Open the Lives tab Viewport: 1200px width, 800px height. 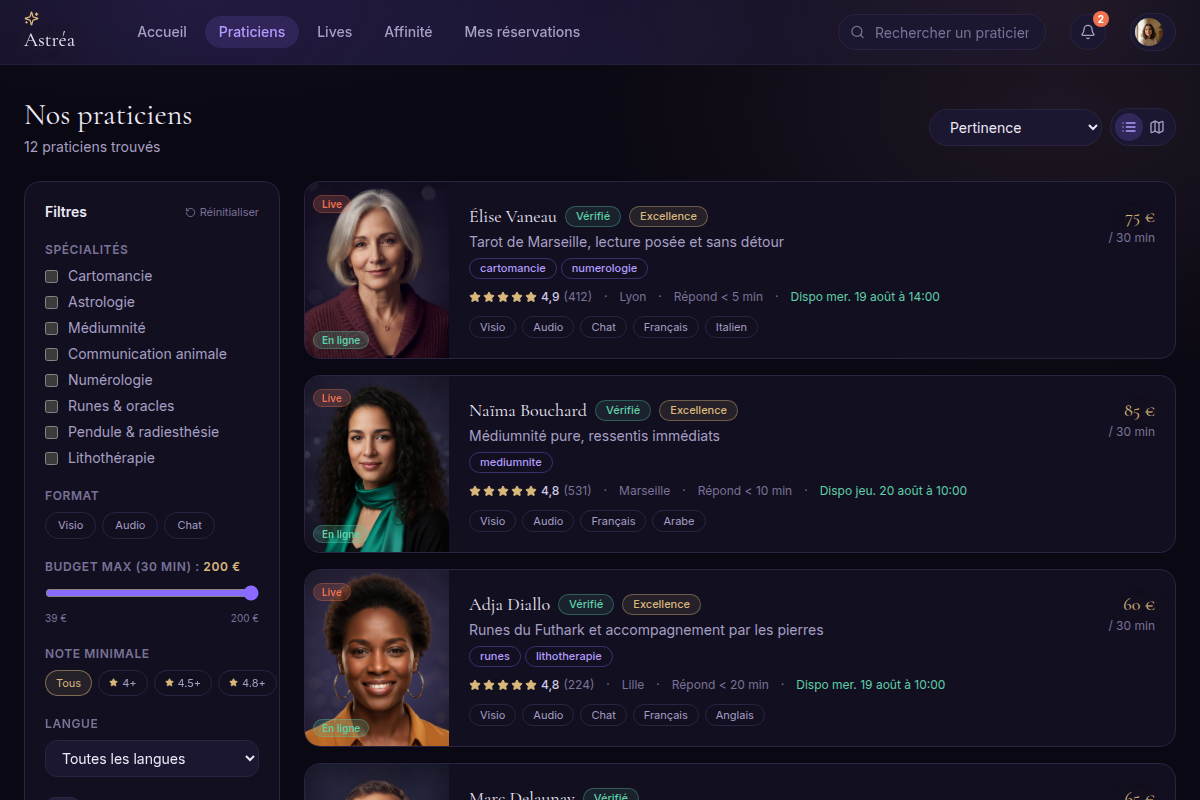pos(334,32)
